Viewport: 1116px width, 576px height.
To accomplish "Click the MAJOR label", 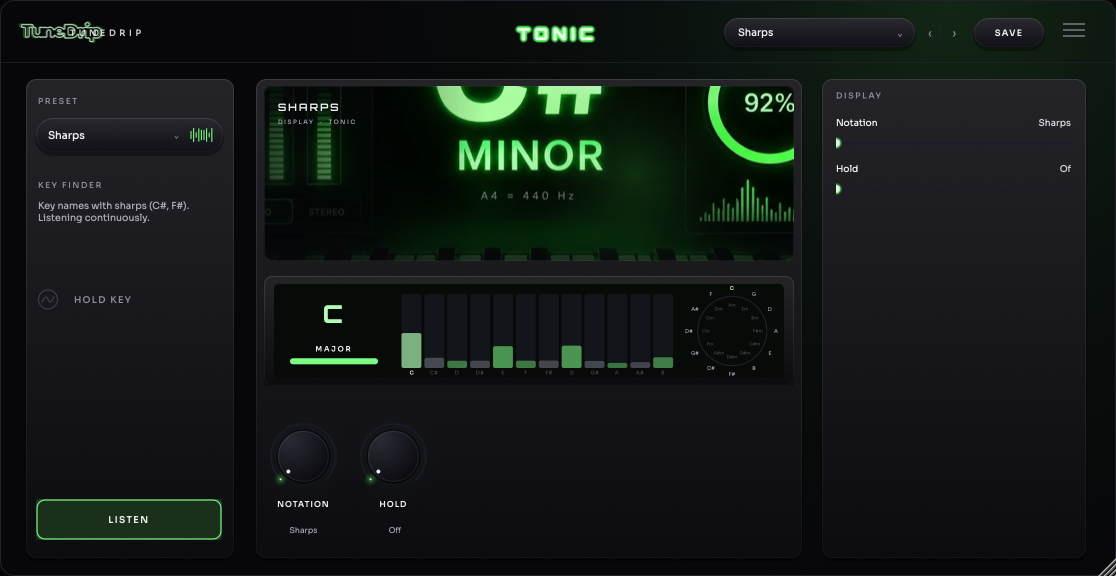I will pyautogui.click(x=334, y=349).
